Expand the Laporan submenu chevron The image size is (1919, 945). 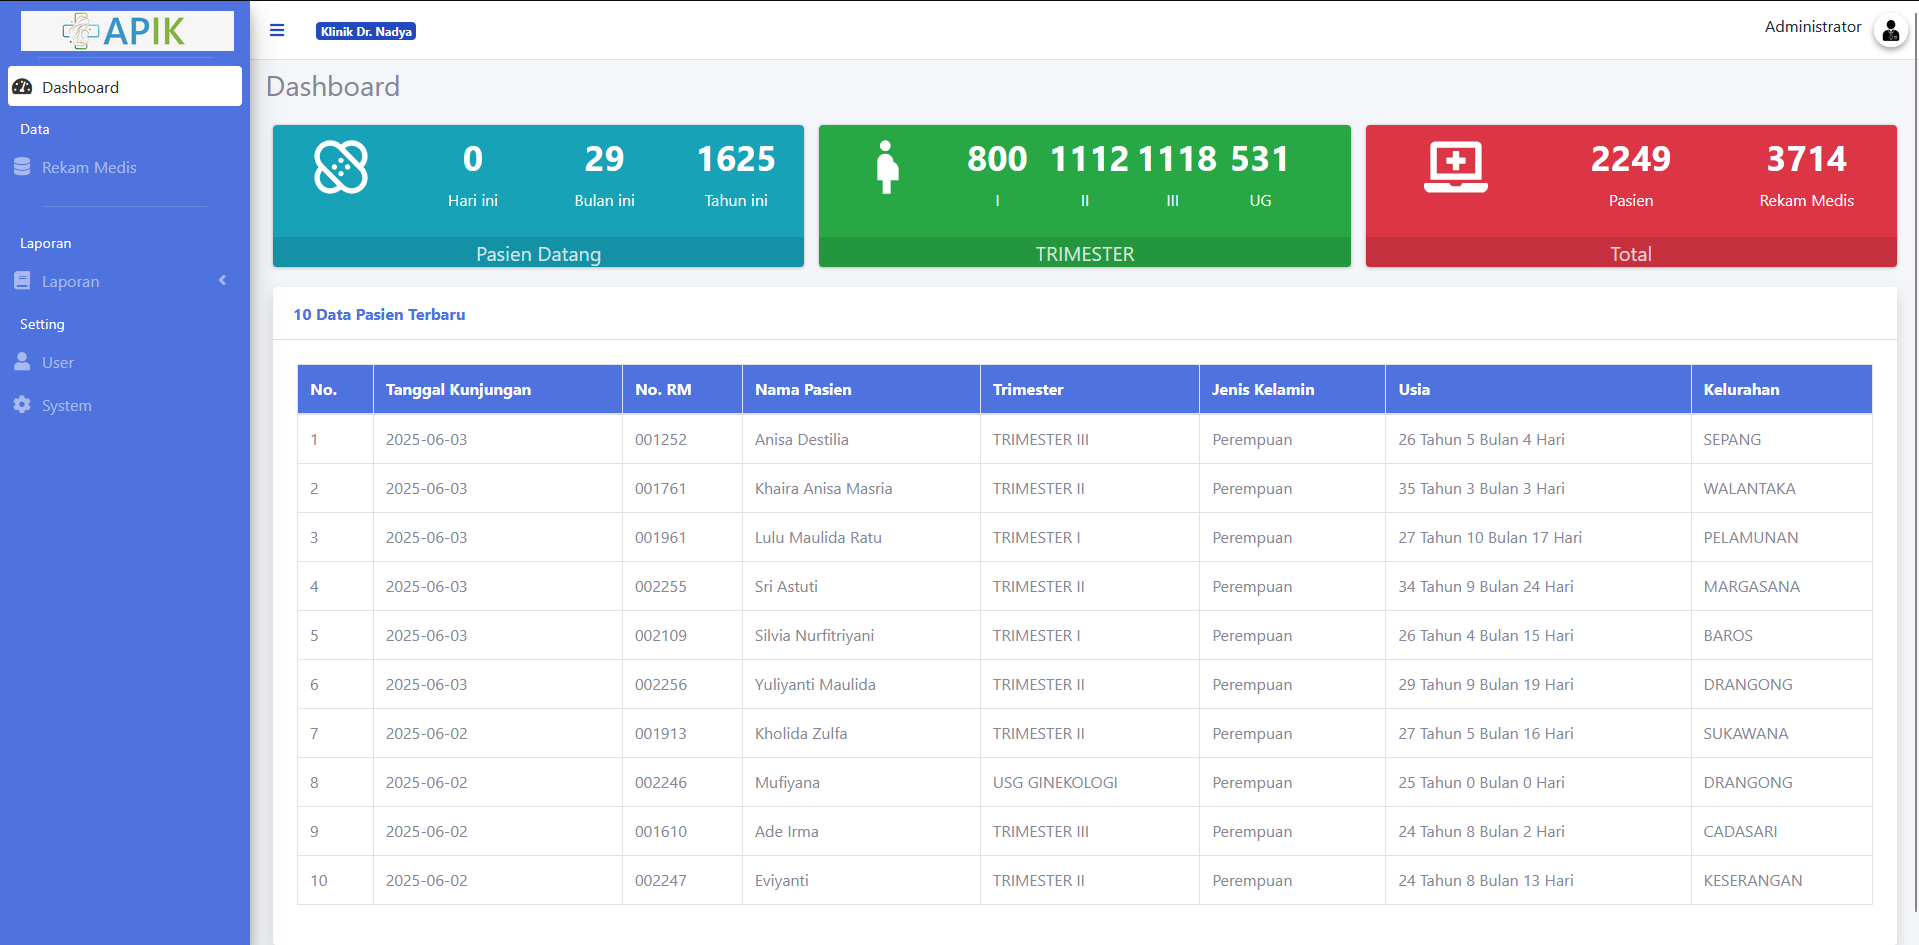pyautogui.click(x=222, y=281)
